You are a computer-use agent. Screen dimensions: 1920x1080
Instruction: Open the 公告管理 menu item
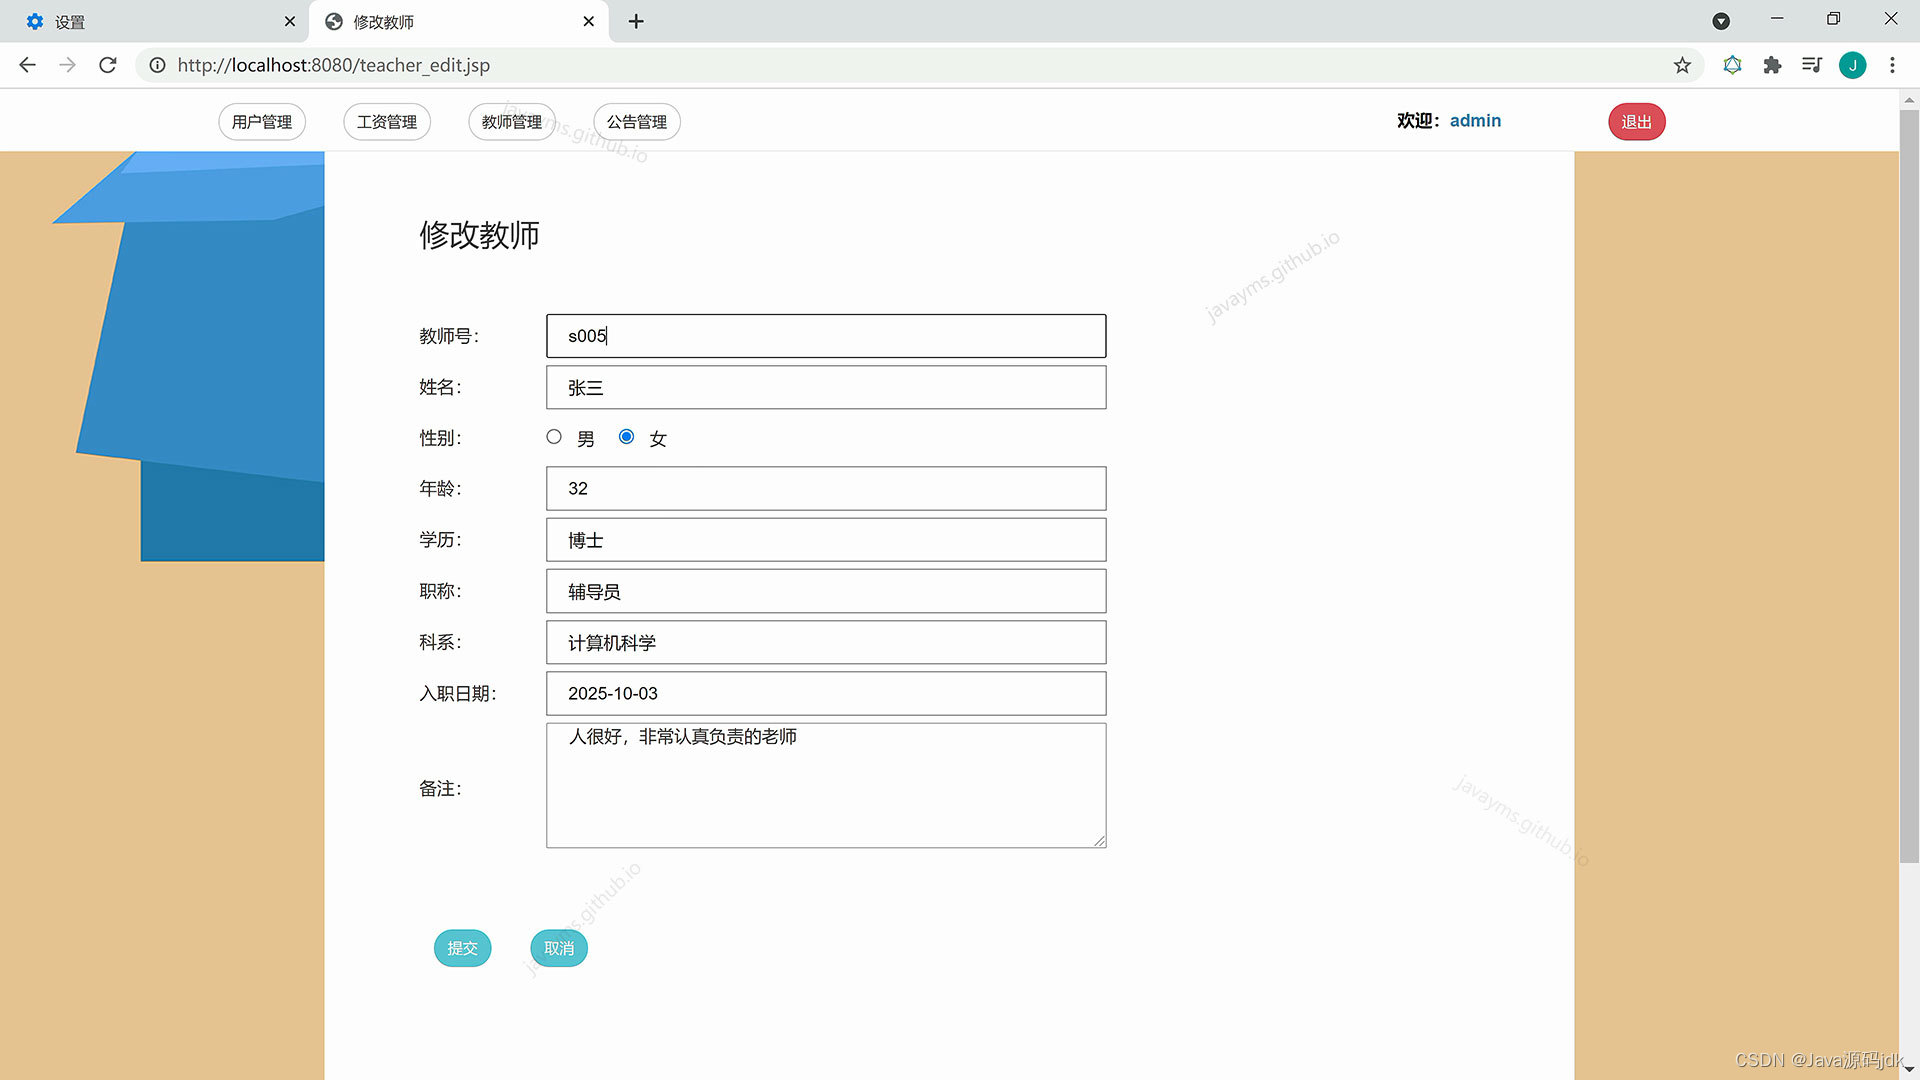pos(637,122)
